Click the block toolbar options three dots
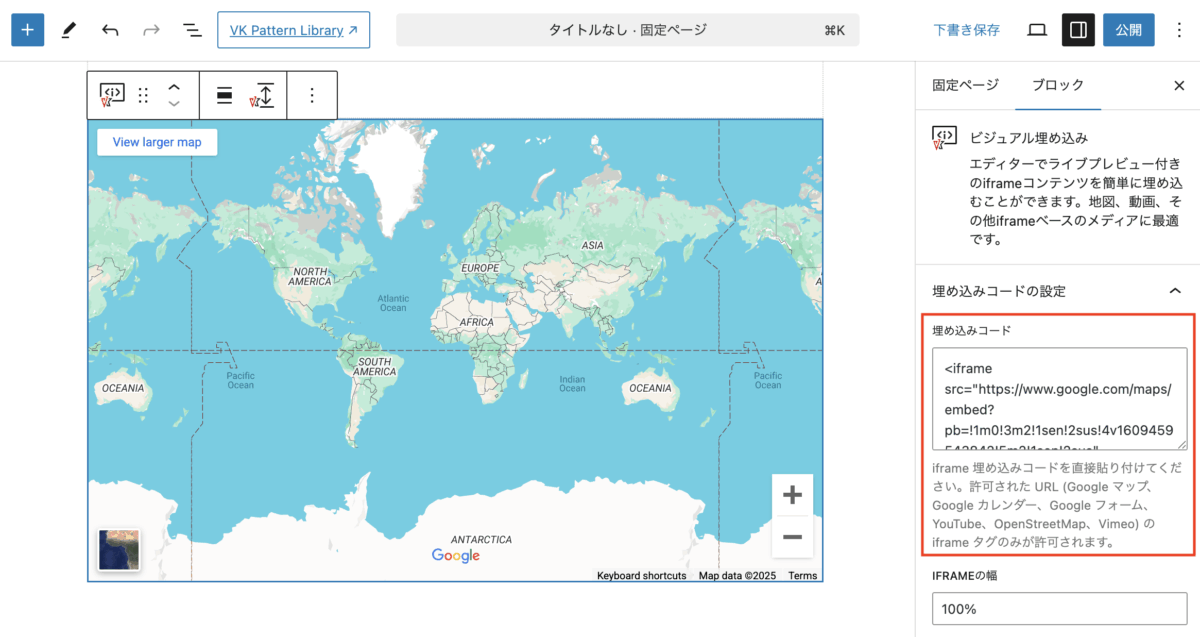This screenshot has height=637, width=1200. tap(311, 95)
